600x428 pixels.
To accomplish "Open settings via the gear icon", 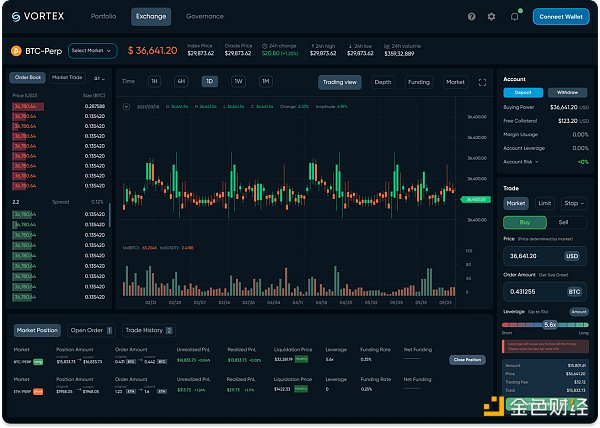I will pos(491,17).
